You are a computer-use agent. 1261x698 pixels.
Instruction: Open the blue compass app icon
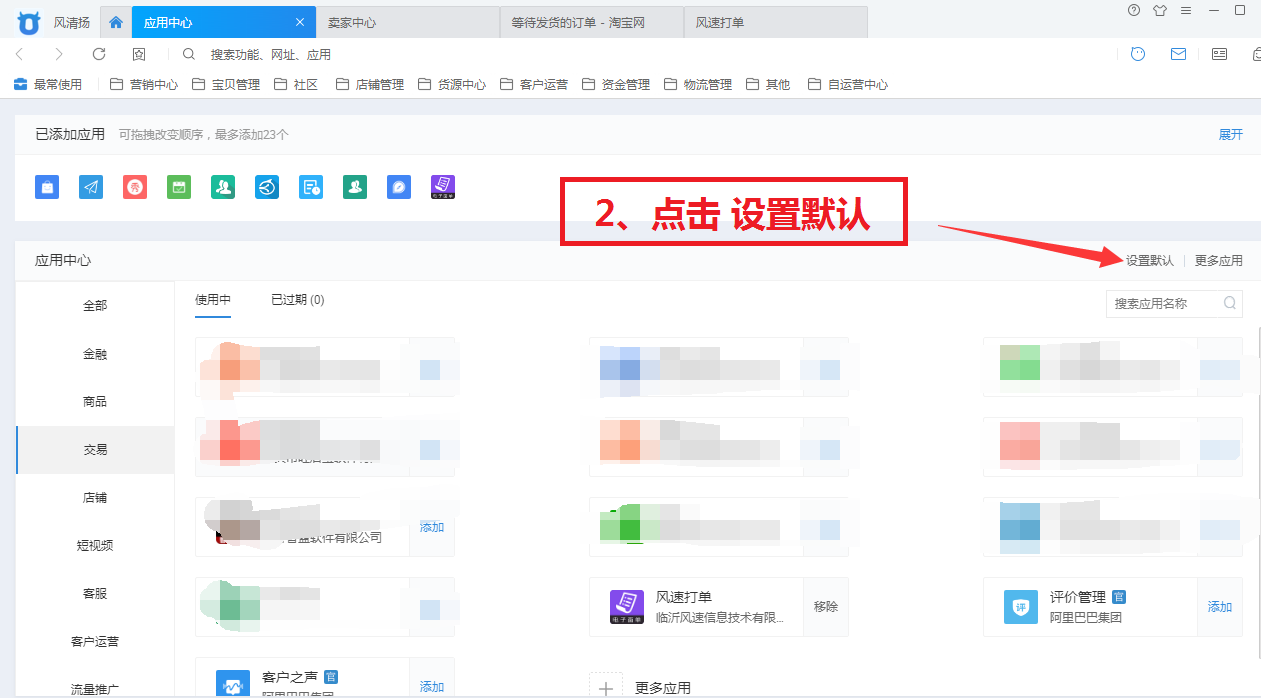pos(399,187)
